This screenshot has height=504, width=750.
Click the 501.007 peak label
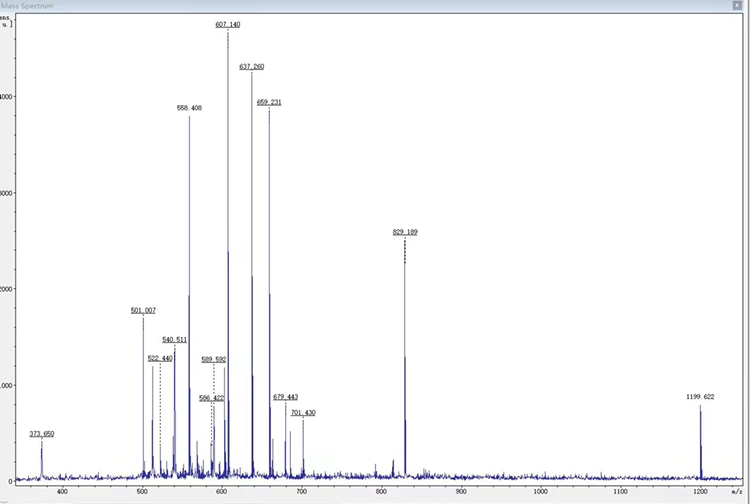click(x=143, y=310)
